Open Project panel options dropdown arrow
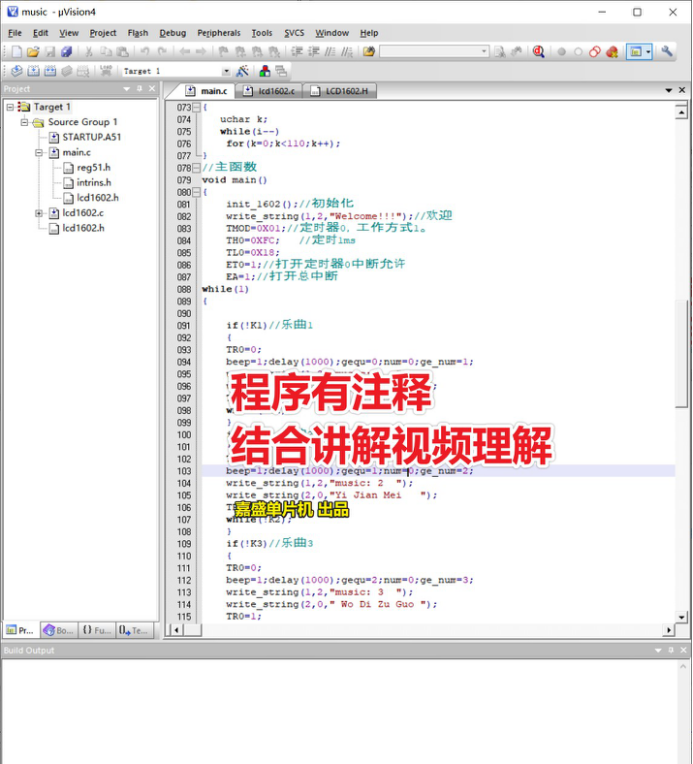The width and height of the screenshot is (693, 764). (127, 89)
